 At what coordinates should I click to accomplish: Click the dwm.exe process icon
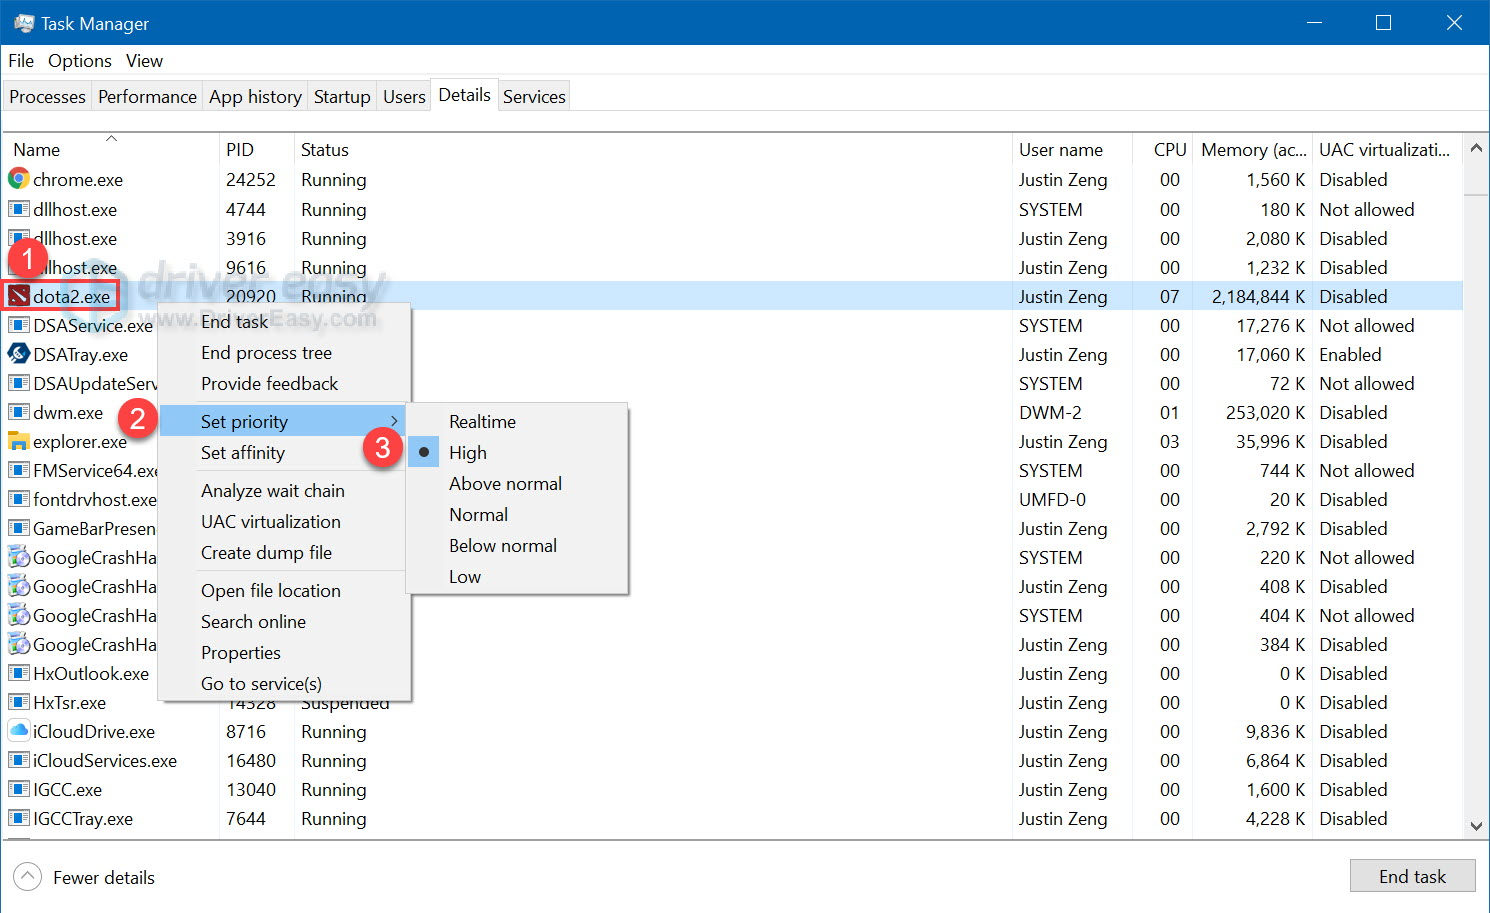(x=18, y=412)
